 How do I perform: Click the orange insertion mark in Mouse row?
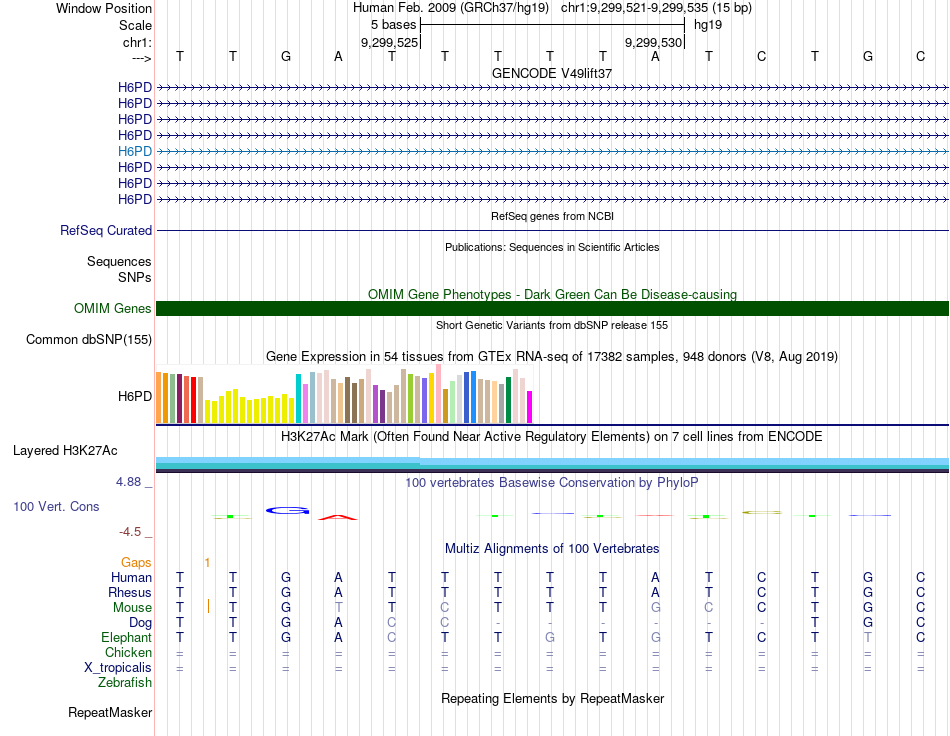pyautogui.click(x=208, y=606)
